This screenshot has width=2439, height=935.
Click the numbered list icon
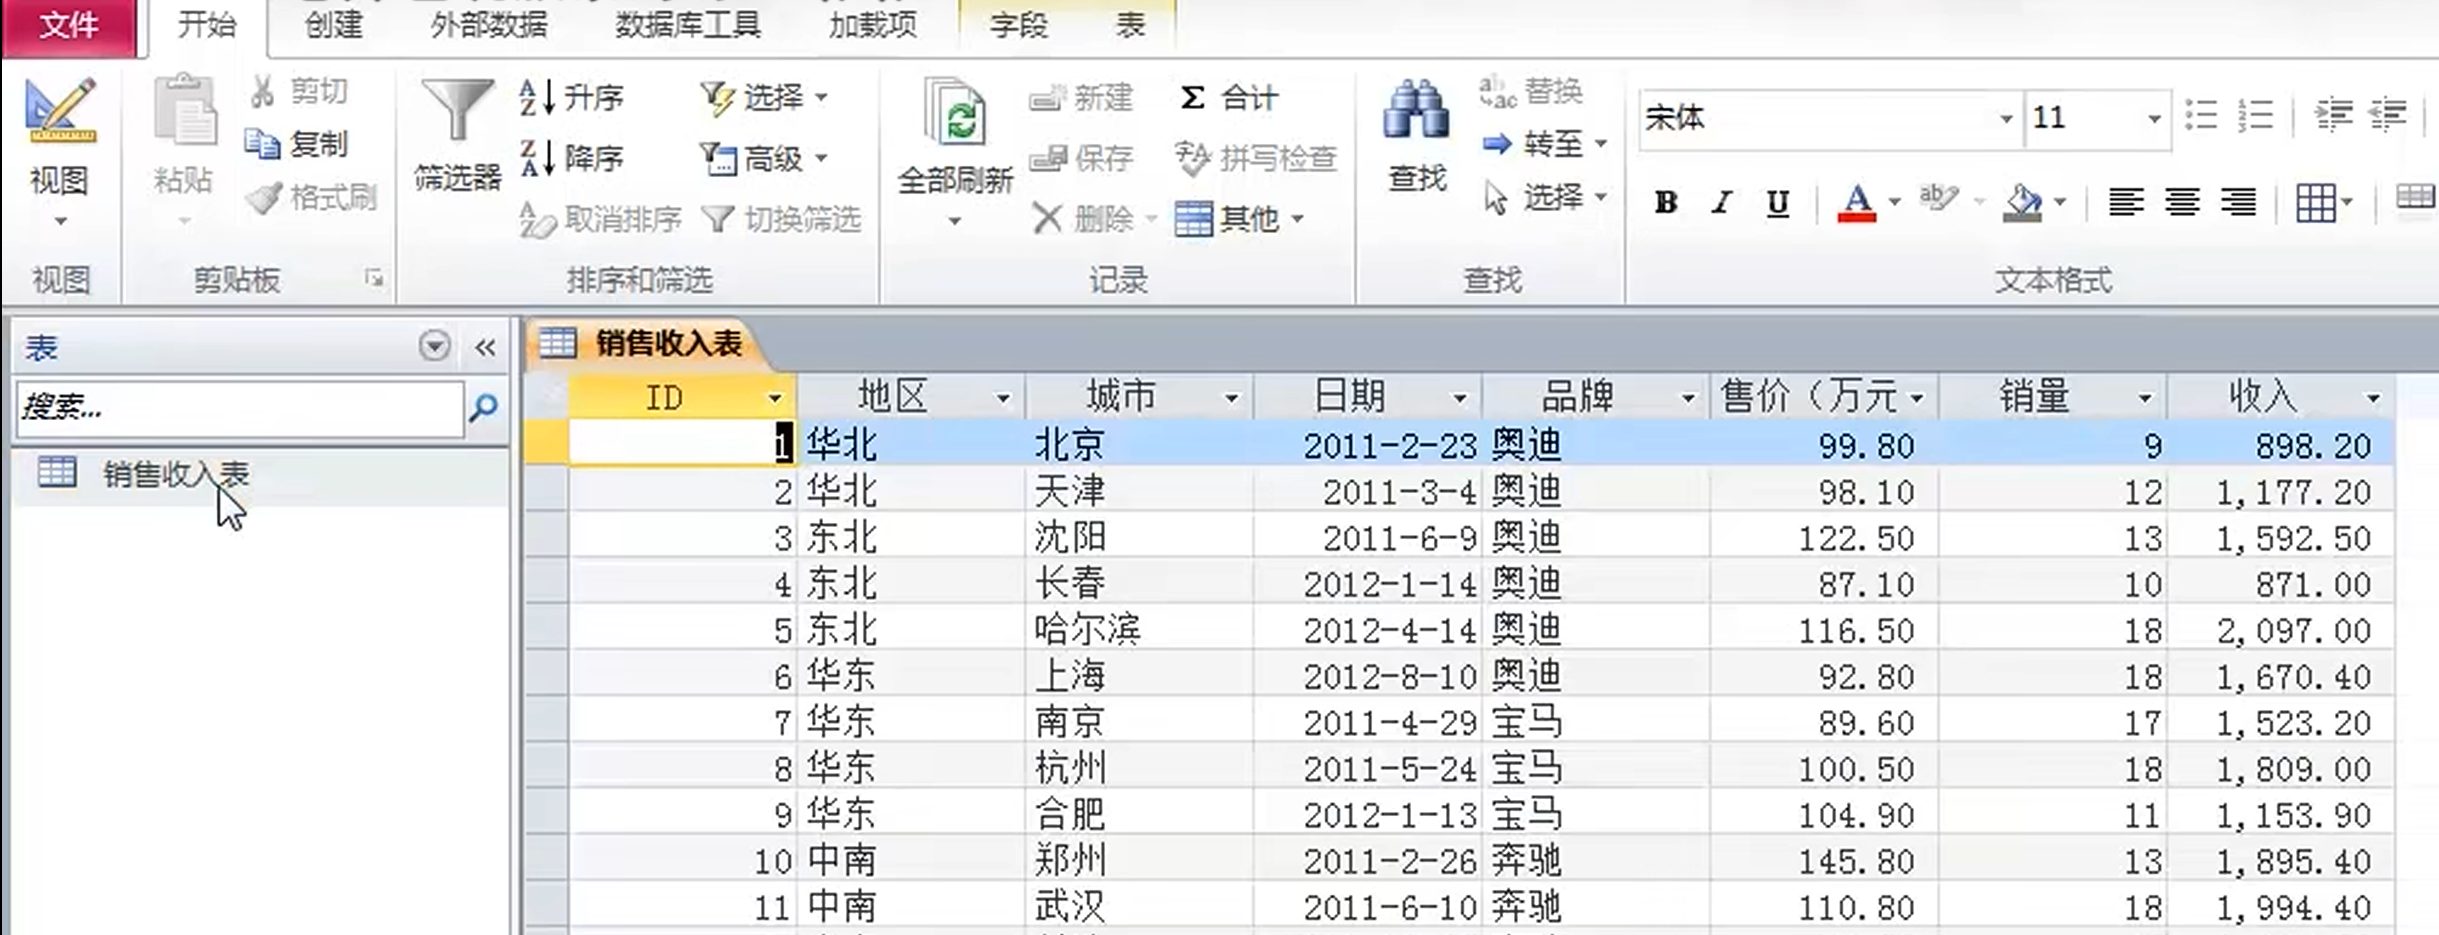point(2255,116)
